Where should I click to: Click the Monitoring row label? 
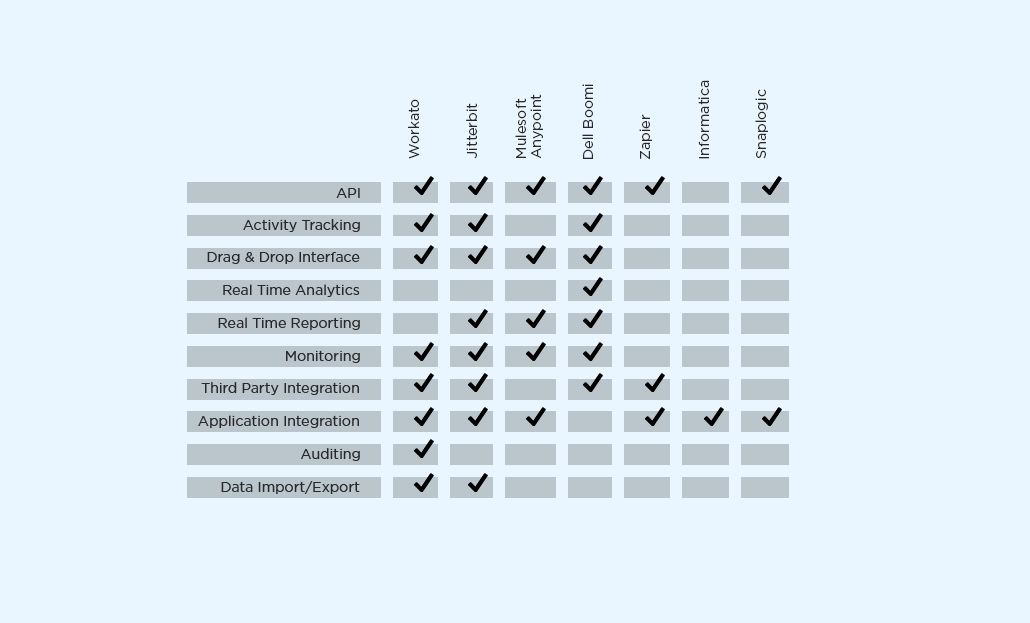point(322,356)
